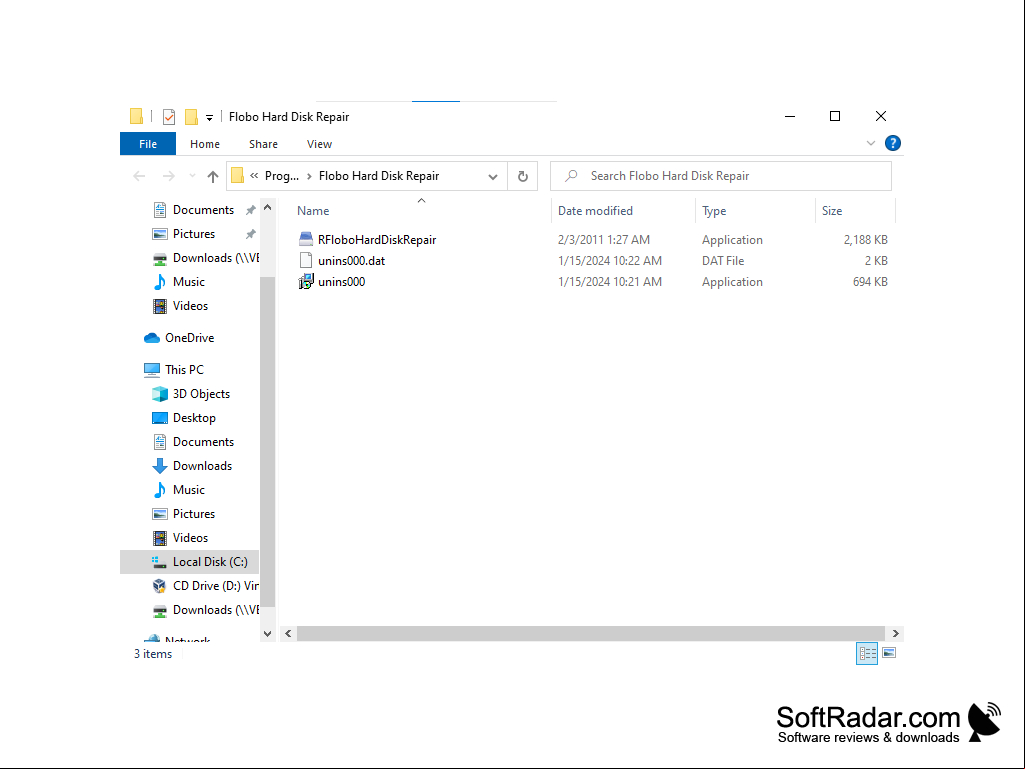Open Documents under This PC

[x=203, y=442]
